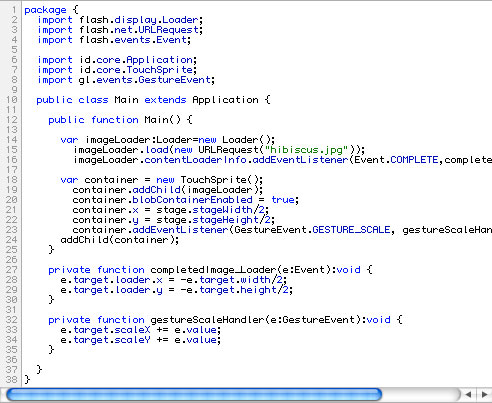The width and height of the screenshot is (492, 403).
Task: Click line number 27 in gutter
Action: click(11, 270)
